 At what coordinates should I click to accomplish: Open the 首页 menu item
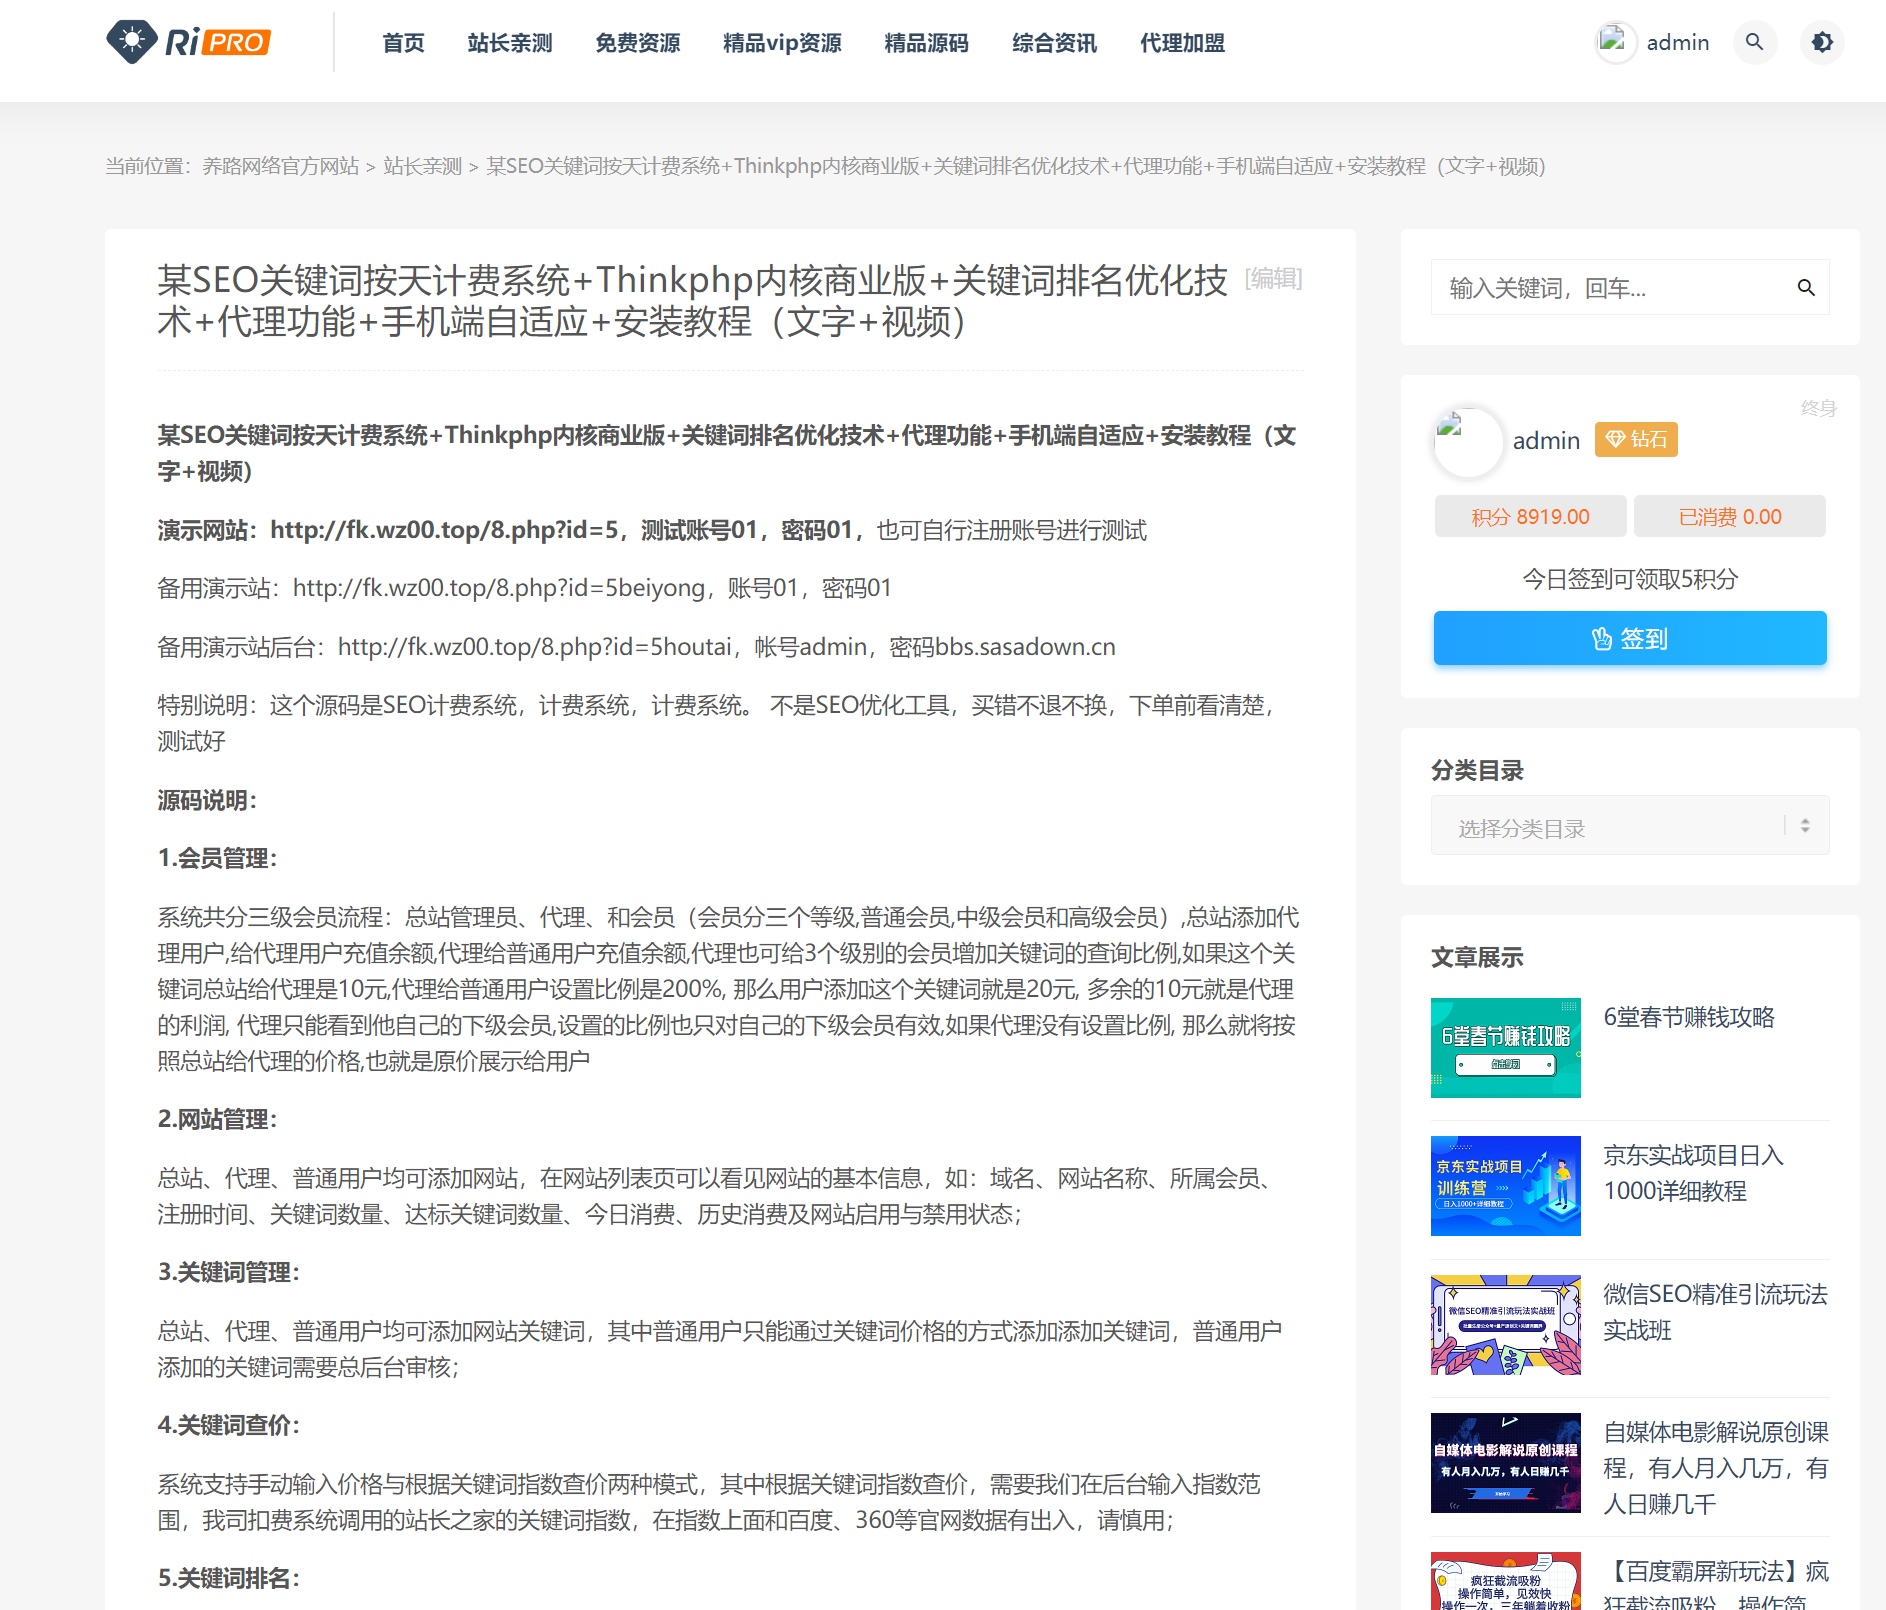click(403, 43)
